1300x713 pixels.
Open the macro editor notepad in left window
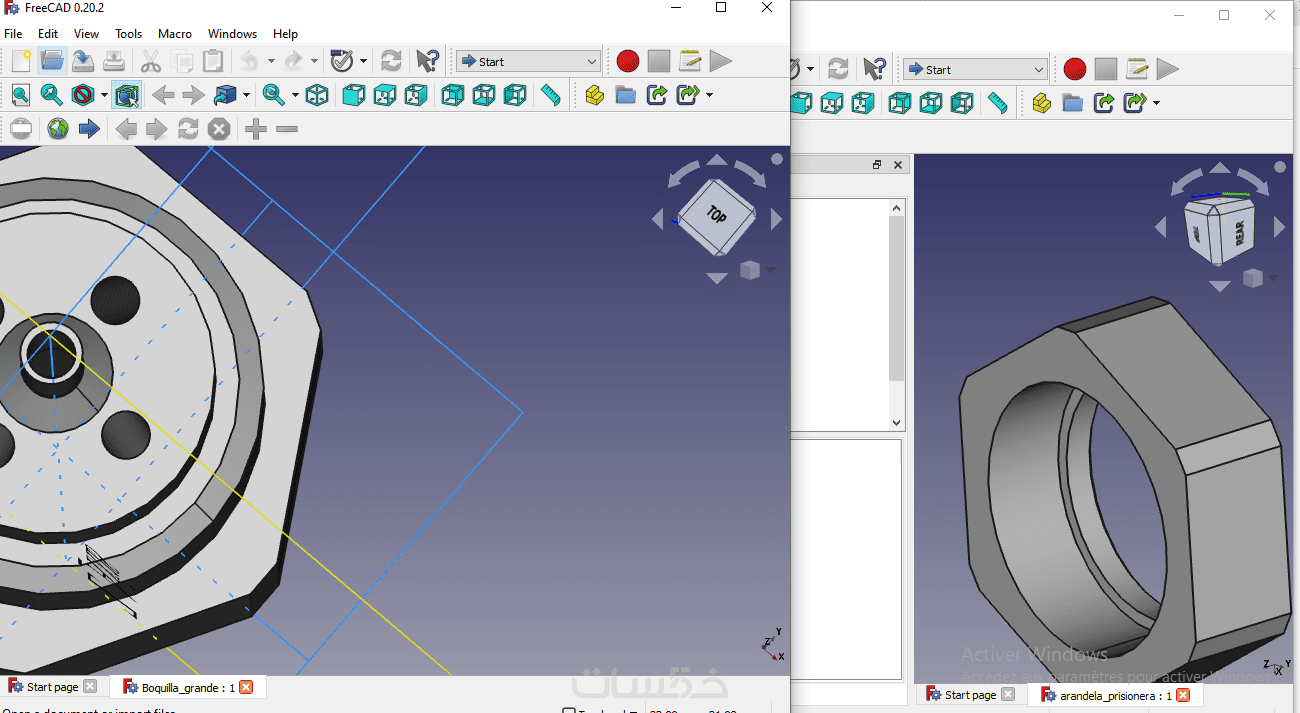tap(690, 61)
